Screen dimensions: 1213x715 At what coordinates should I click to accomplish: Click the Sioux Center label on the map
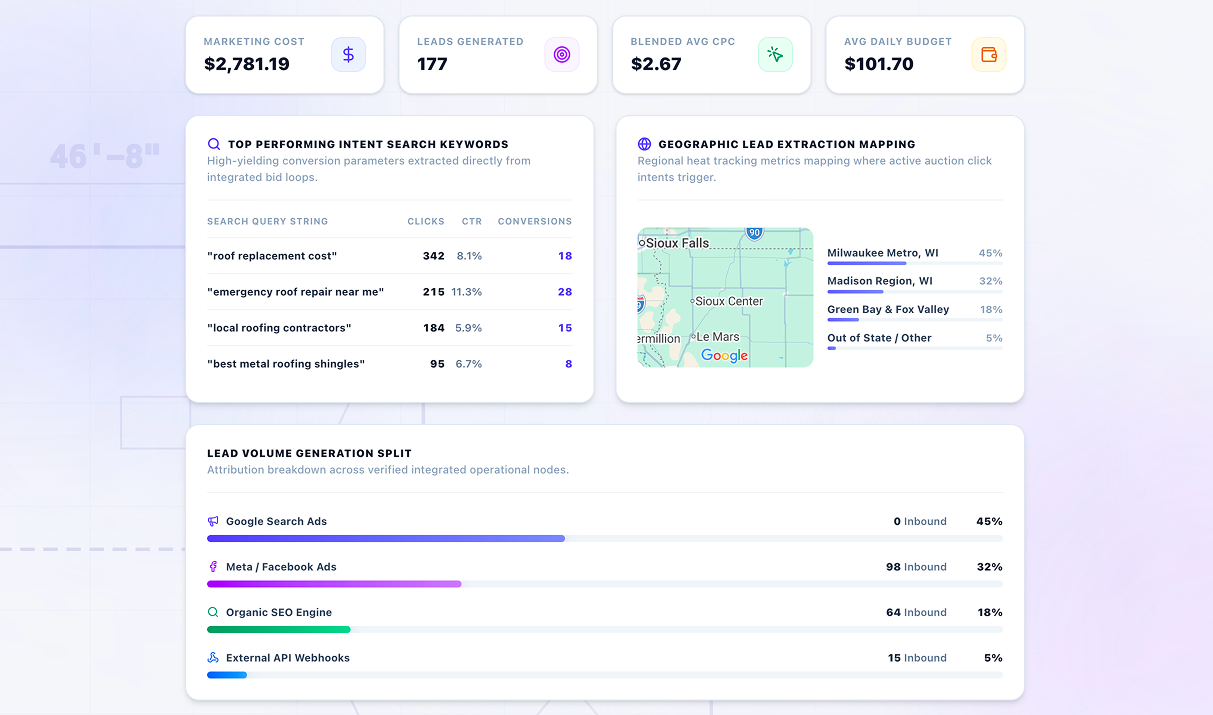point(729,301)
